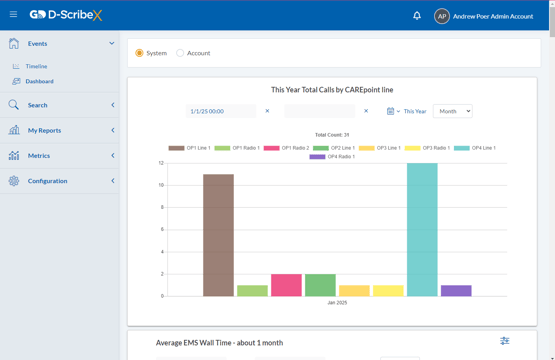555x360 pixels.
Task: Click the vertical page scrollbar thumb
Action: (x=552, y=21)
